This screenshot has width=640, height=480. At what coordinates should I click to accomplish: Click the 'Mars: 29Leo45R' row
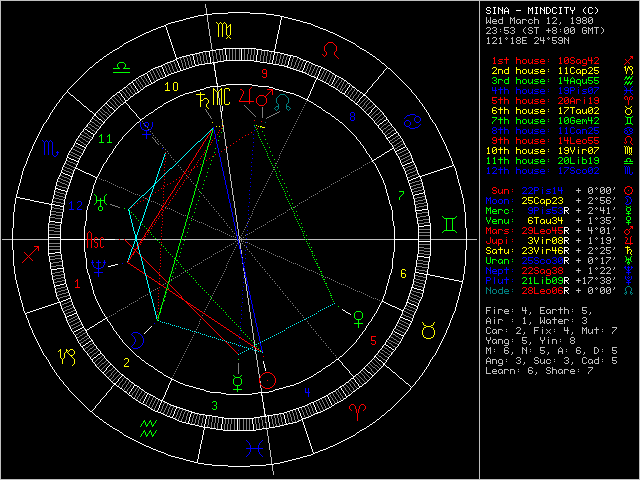click(x=559, y=231)
